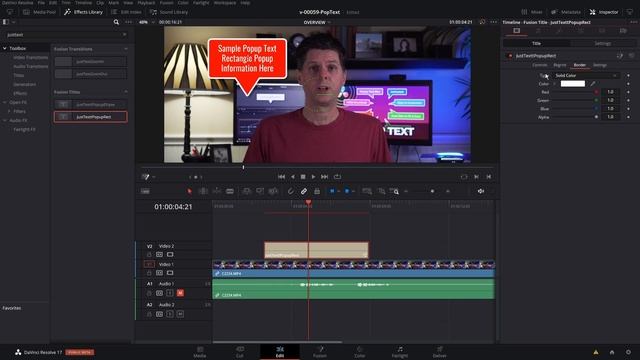Viewport: 640px width, 360px height.
Task: Open the Media Pool panel
Action: pyautogui.click(x=39, y=12)
